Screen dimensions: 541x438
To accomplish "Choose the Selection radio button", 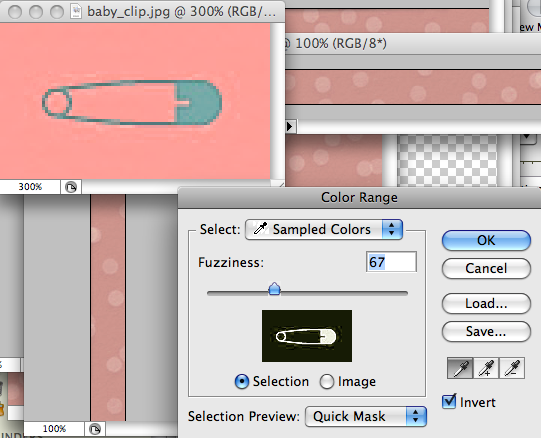I will click(242, 382).
